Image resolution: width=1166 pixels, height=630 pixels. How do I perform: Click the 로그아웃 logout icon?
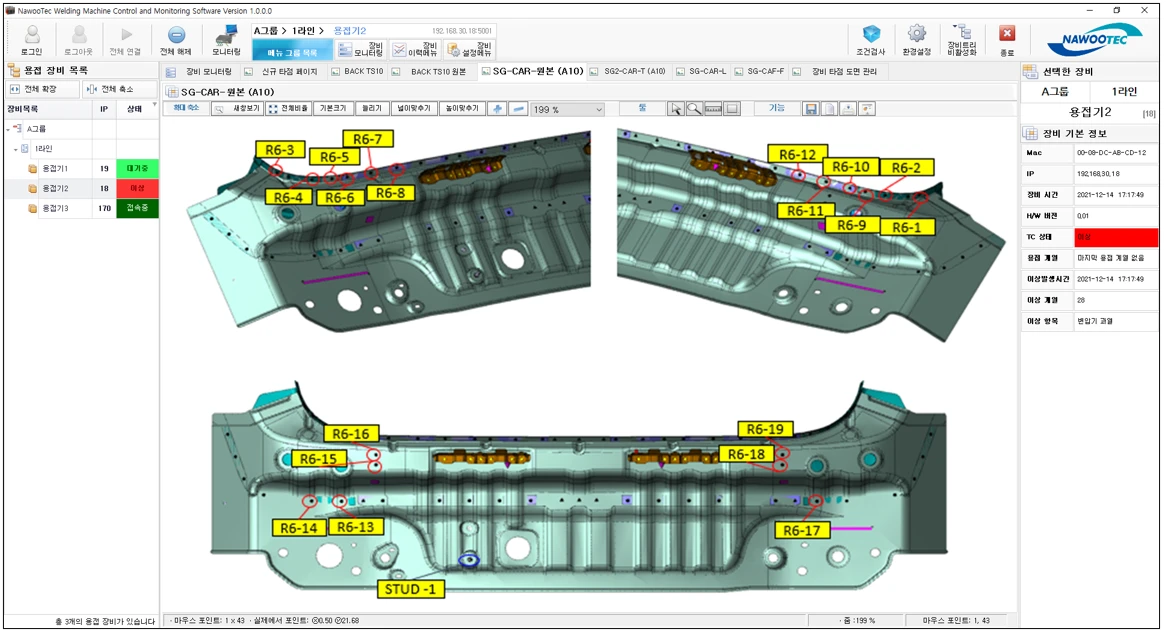[x=78, y=36]
